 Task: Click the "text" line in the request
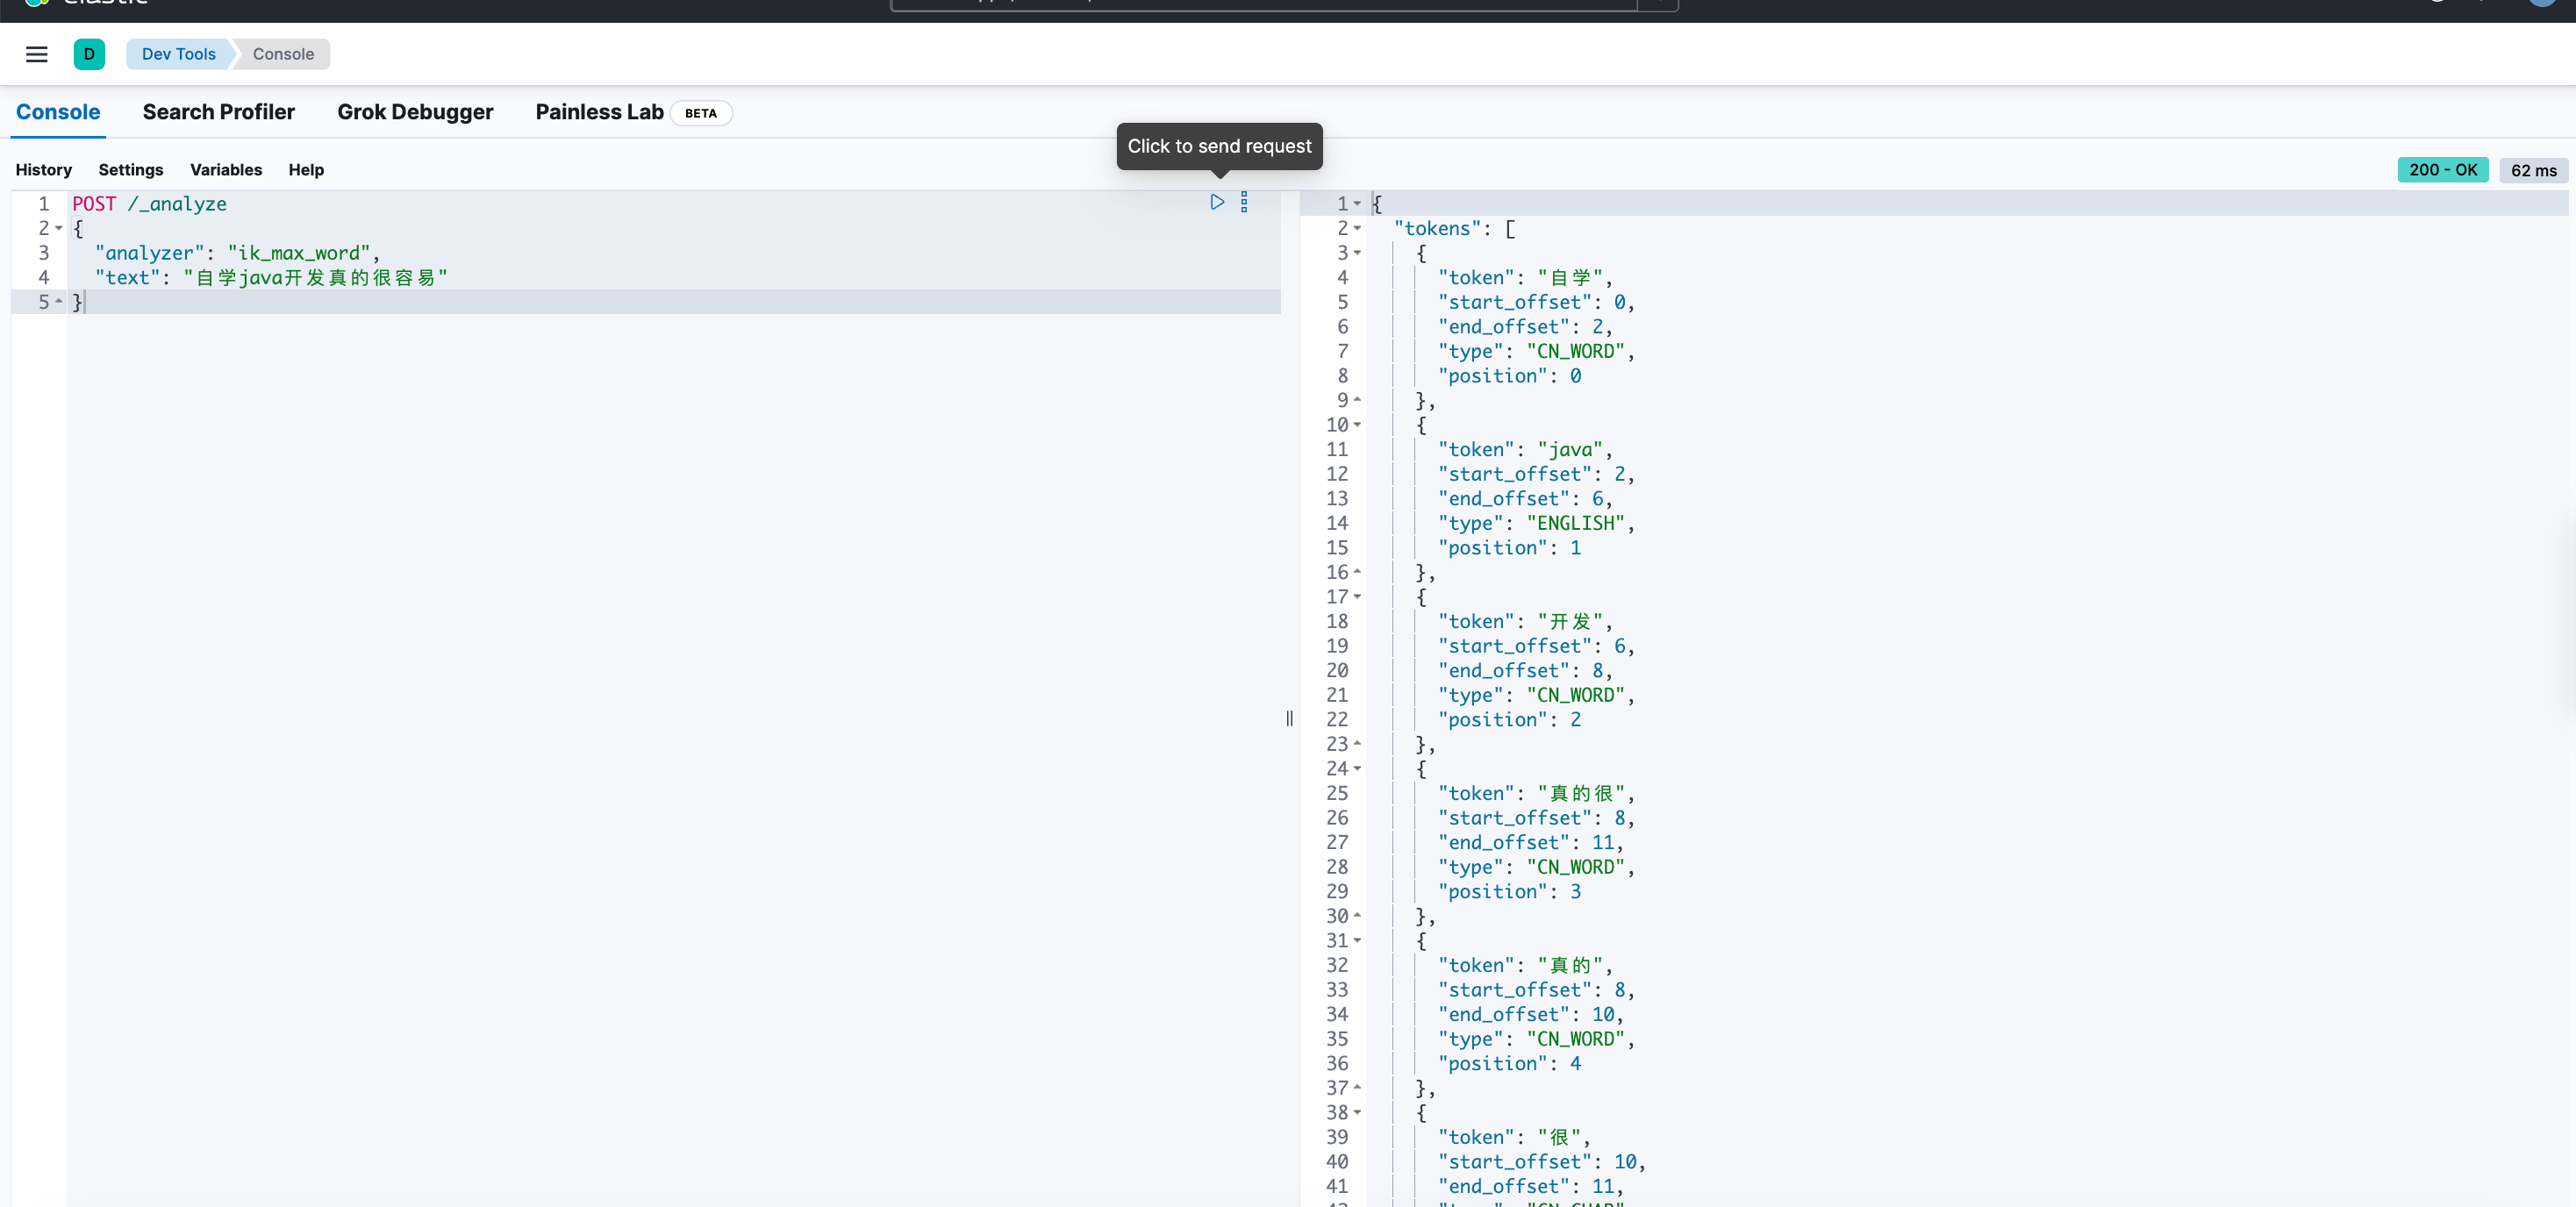271,278
